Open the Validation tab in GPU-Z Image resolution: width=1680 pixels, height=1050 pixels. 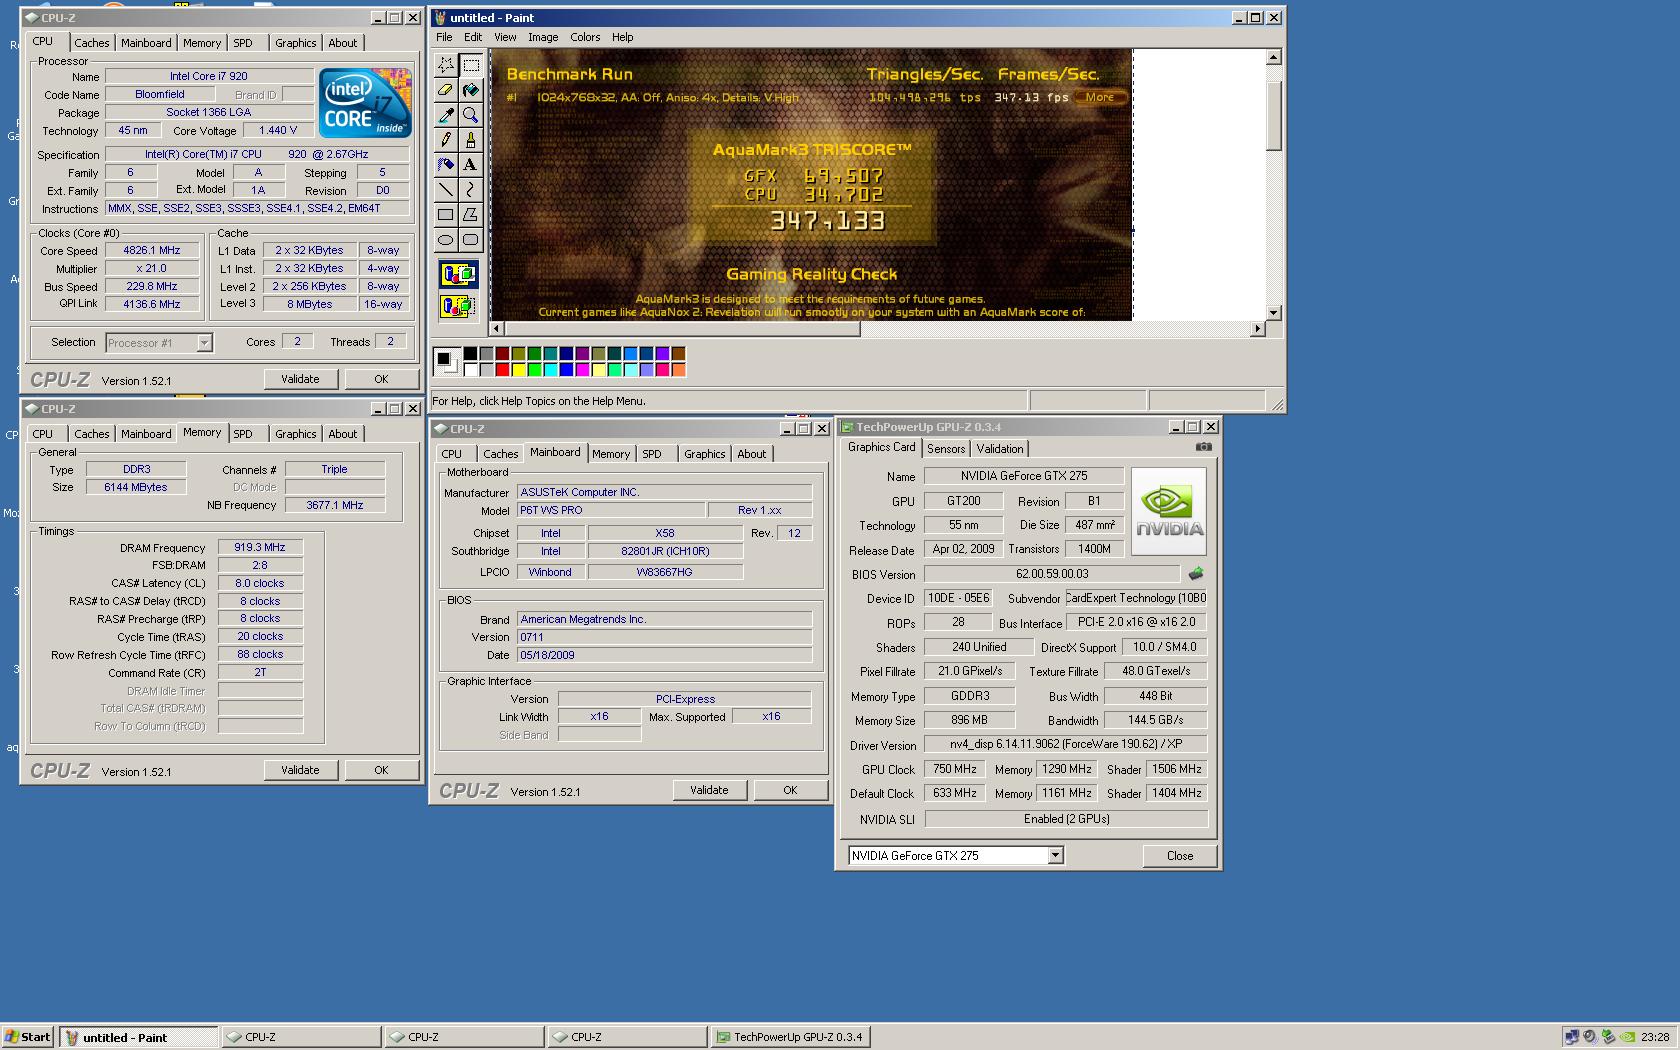[x=1000, y=449]
